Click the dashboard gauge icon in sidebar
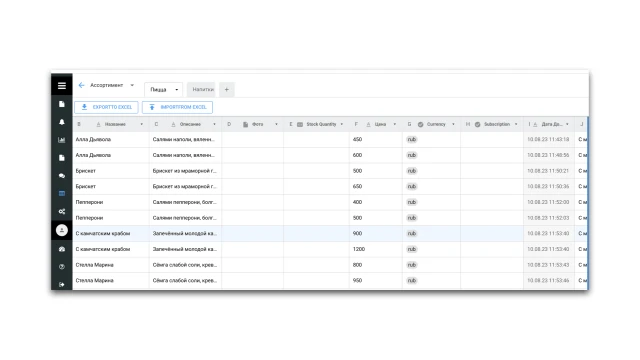640x360 pixels. tap(62, 249)
